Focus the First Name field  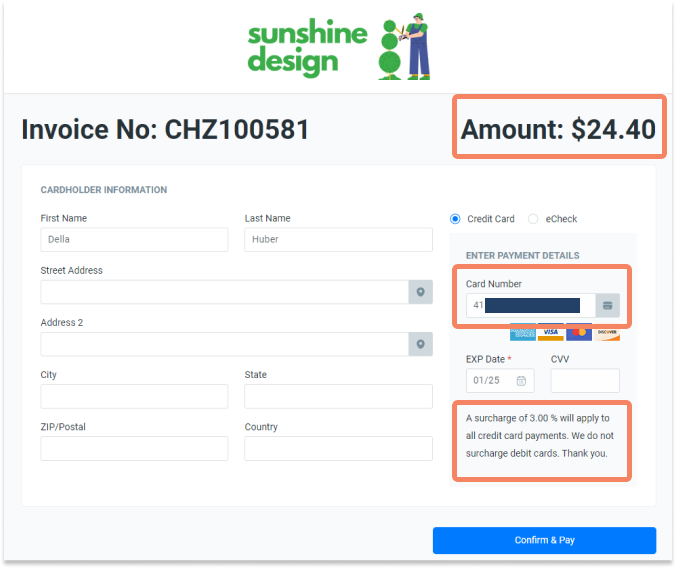(134, 240)
